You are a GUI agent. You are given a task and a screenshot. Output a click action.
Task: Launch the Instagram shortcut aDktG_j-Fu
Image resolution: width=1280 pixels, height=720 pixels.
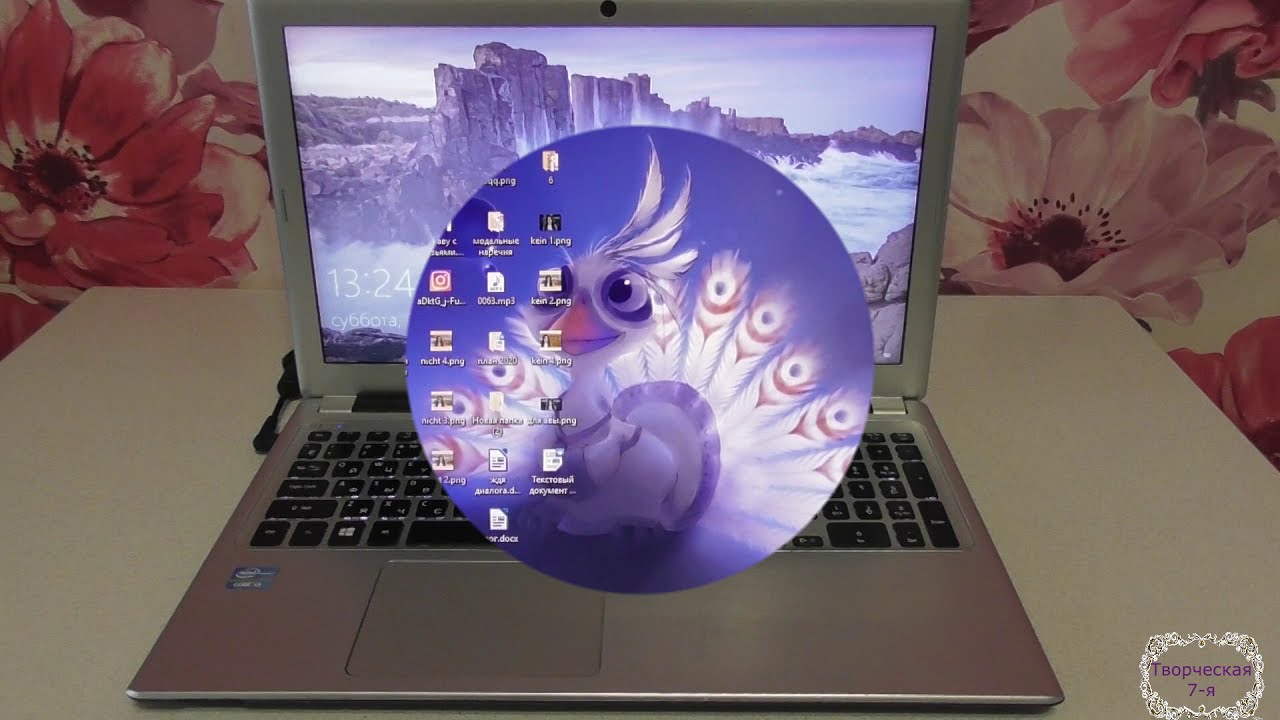coord(440,287)
